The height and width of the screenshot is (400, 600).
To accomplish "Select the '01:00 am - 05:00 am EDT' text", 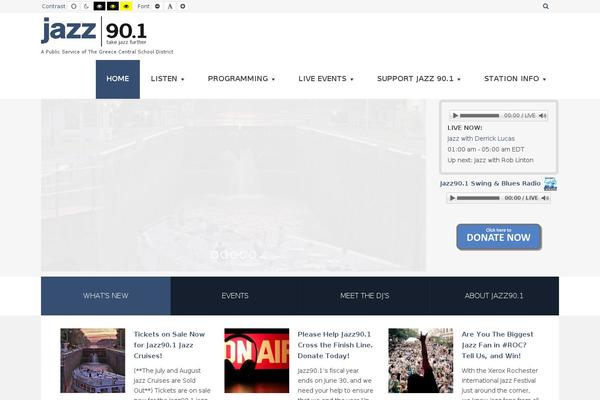I will coord(486,149).
